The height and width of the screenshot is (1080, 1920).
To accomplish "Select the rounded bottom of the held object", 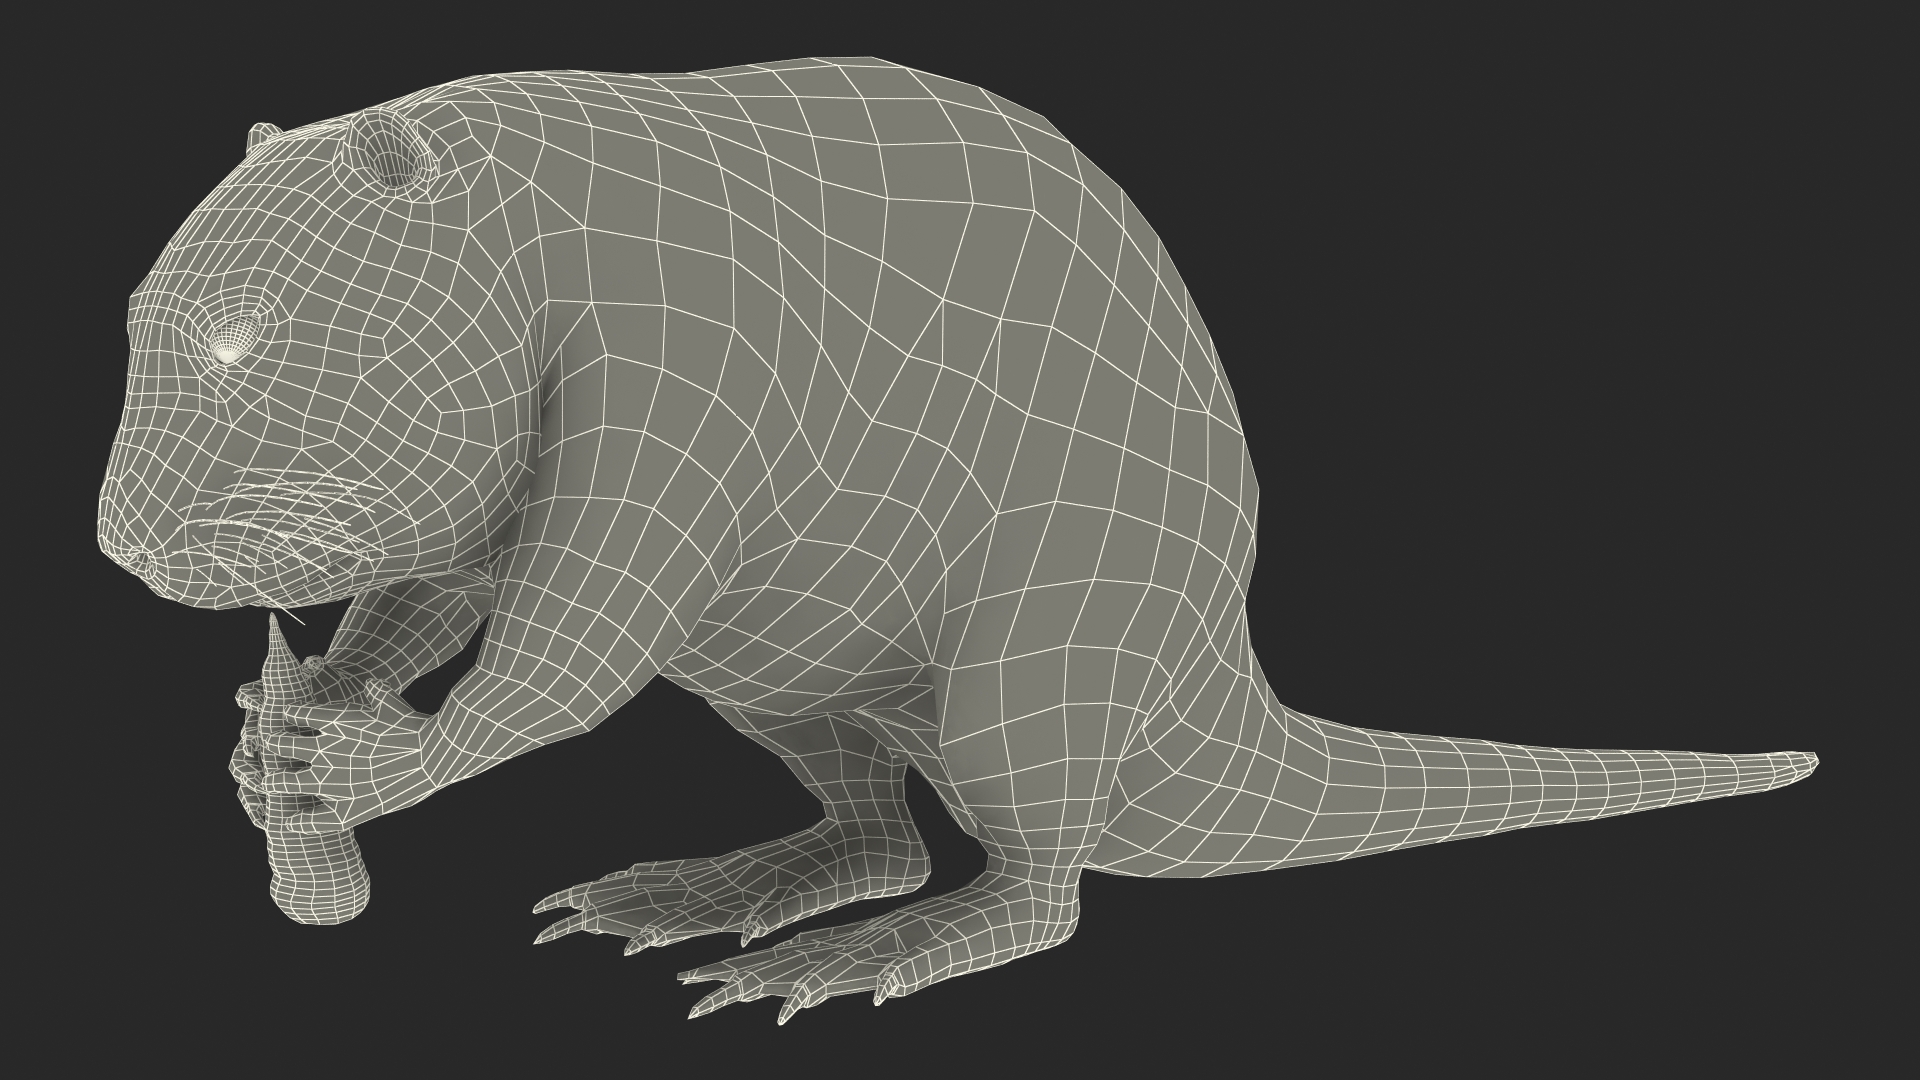I will tap(322, 898).
